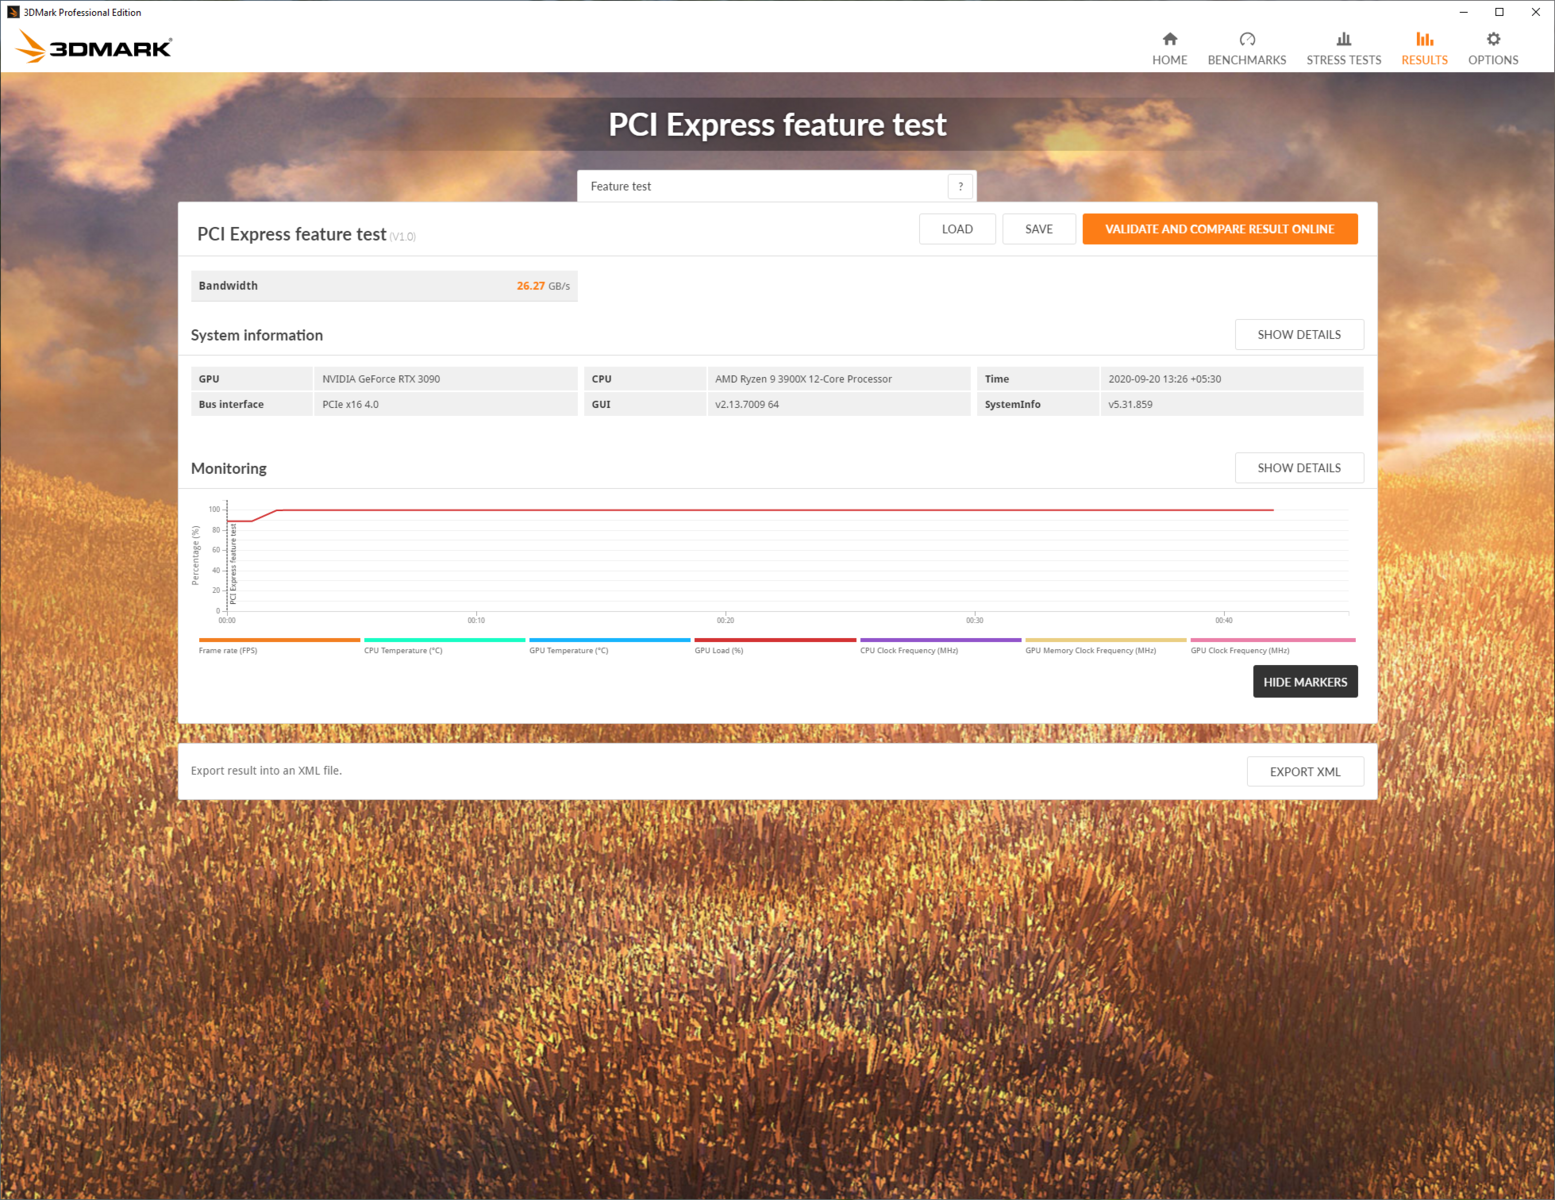Open the Results bar chart icon
This screenshot has height=1200, width=1555.
(1424, 39)
